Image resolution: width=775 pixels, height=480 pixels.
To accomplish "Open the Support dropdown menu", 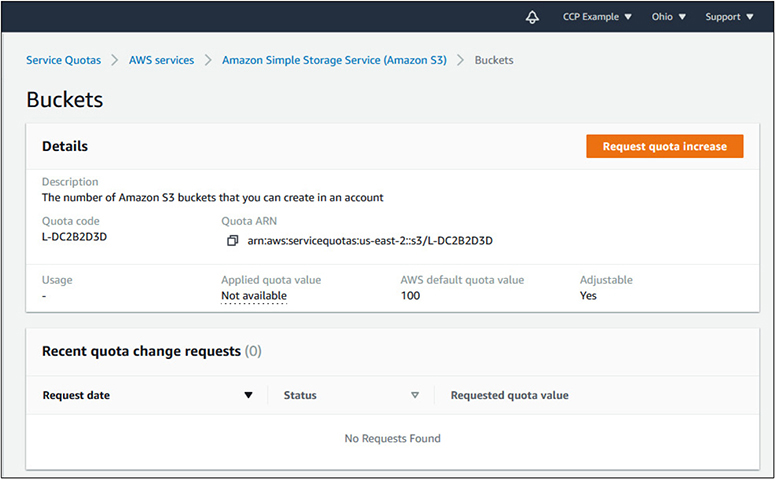I will point(729,17).
